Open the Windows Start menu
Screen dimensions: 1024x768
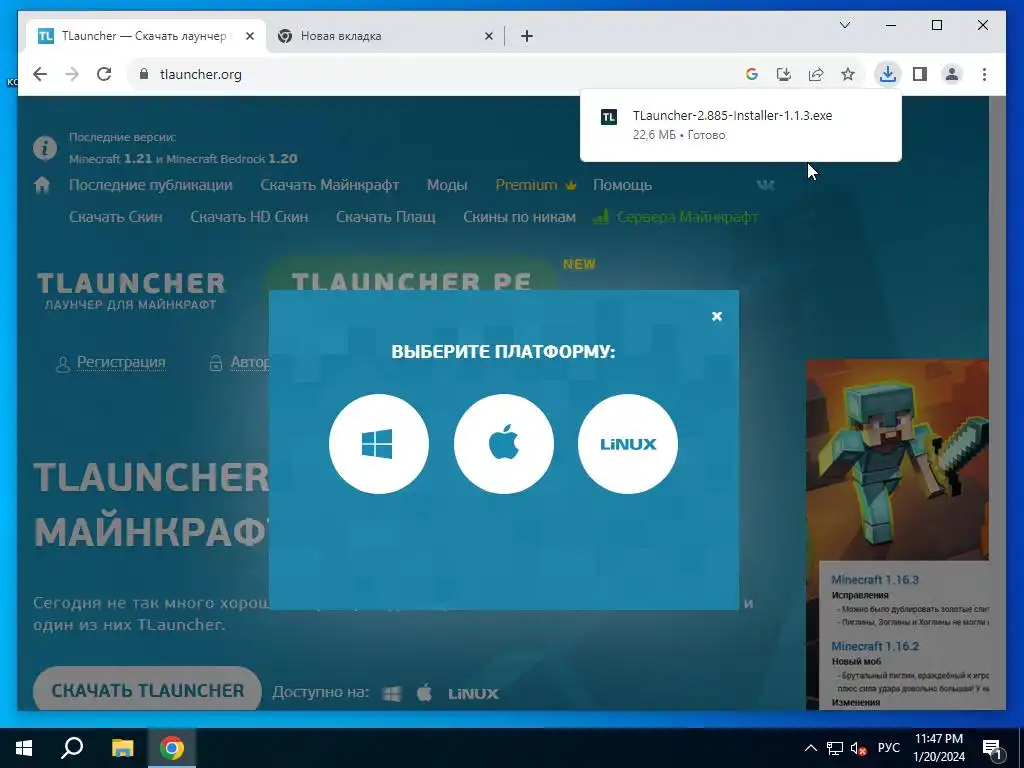click(x=24, y=748)
